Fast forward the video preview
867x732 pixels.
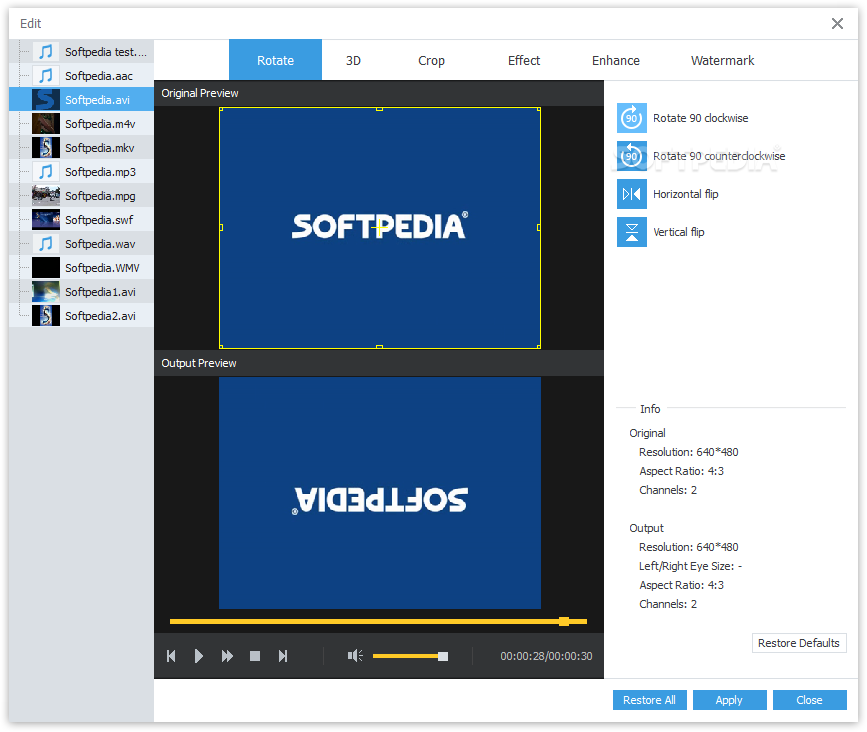227,656
